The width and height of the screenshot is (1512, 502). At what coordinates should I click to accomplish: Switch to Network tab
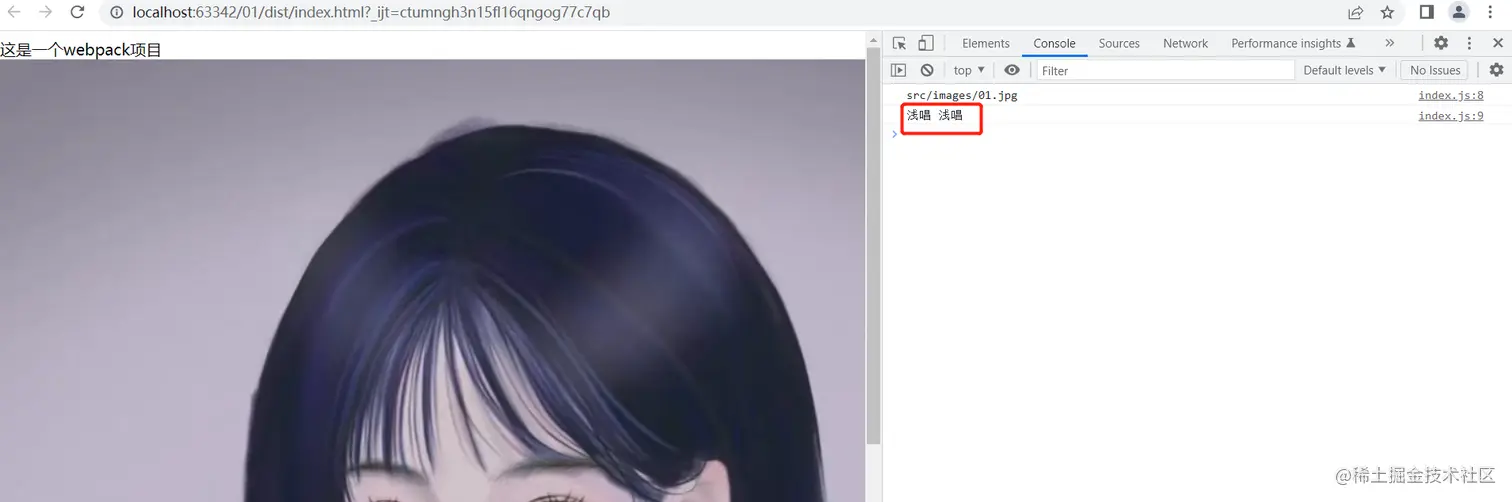coord(1186,43)
